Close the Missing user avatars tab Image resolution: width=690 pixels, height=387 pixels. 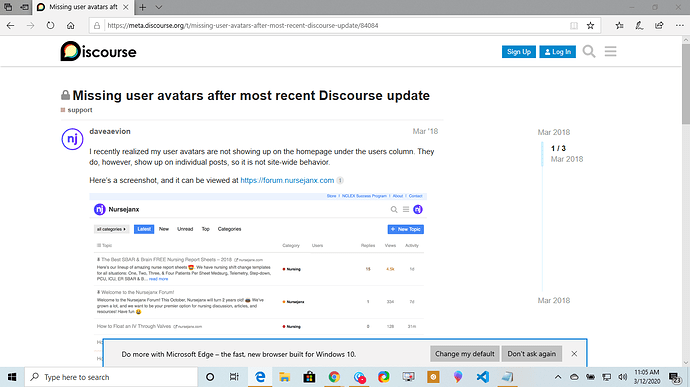[126, 7]
